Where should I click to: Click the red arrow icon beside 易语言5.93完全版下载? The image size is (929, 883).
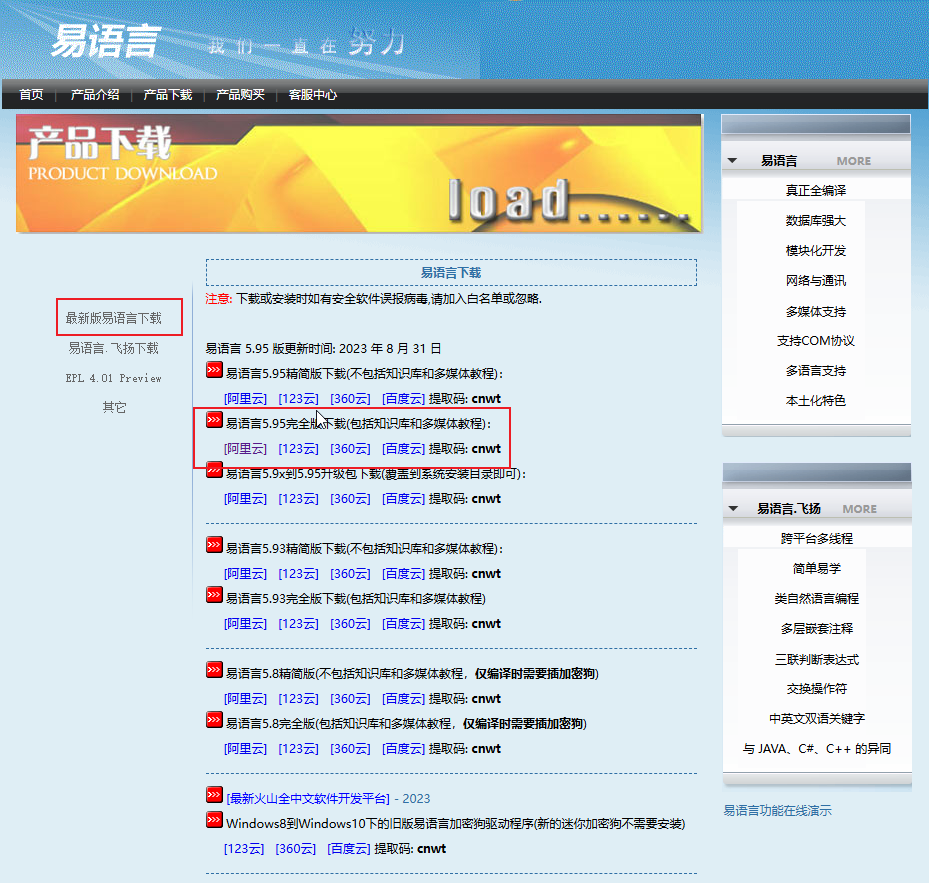click(214, 595)
